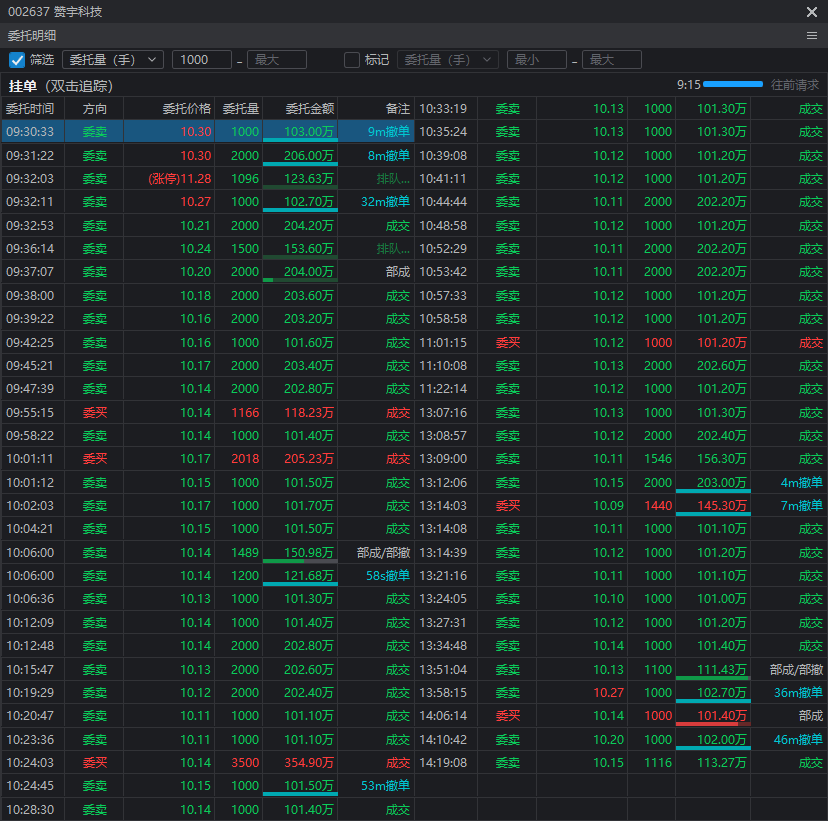The image size is (828, 821).
Task: Enable the 标记 checkbox
Action: coord(352,60)
